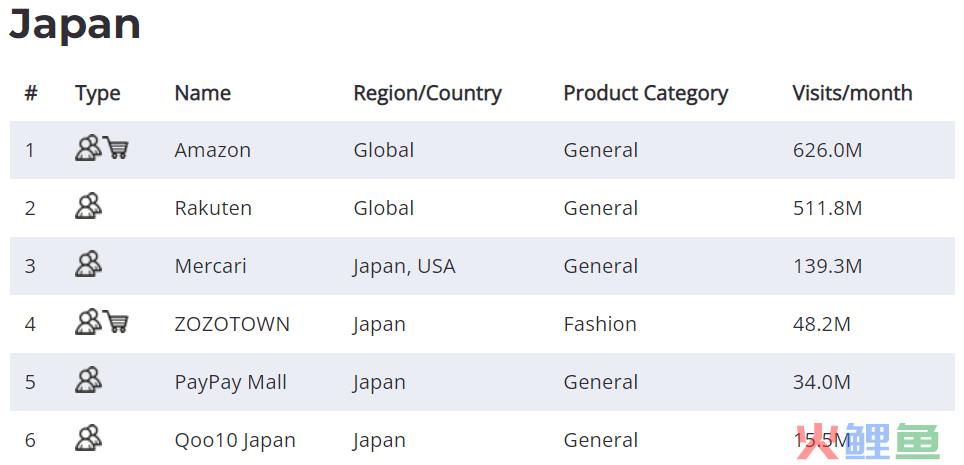Click the PayPay Mall name
This screenshot has height=465, width=964.
(231, 383)
